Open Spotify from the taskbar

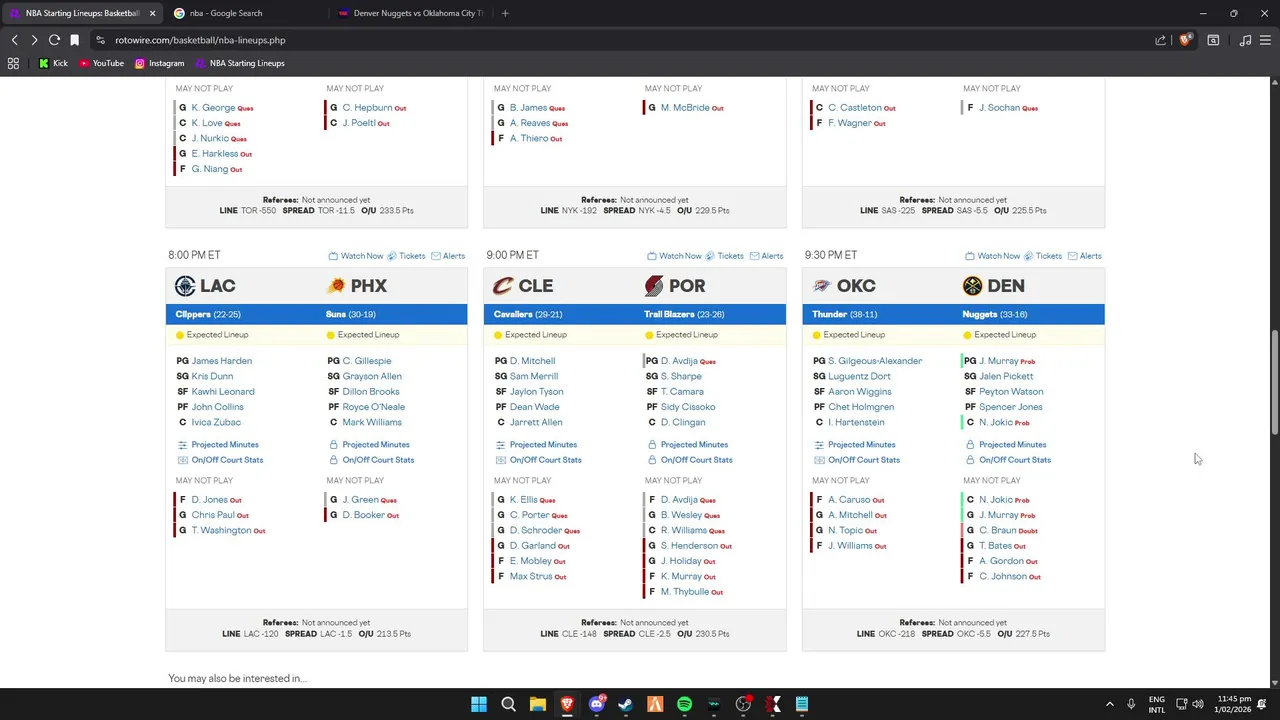(x=684, y=704)
